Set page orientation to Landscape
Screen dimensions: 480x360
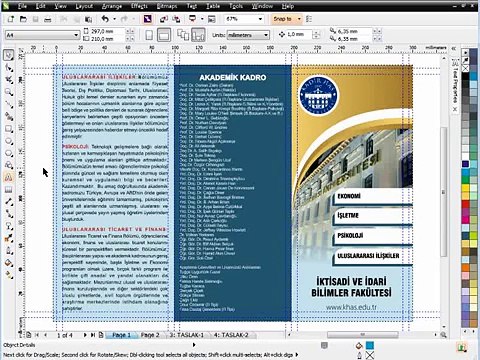tap(164, 35)
